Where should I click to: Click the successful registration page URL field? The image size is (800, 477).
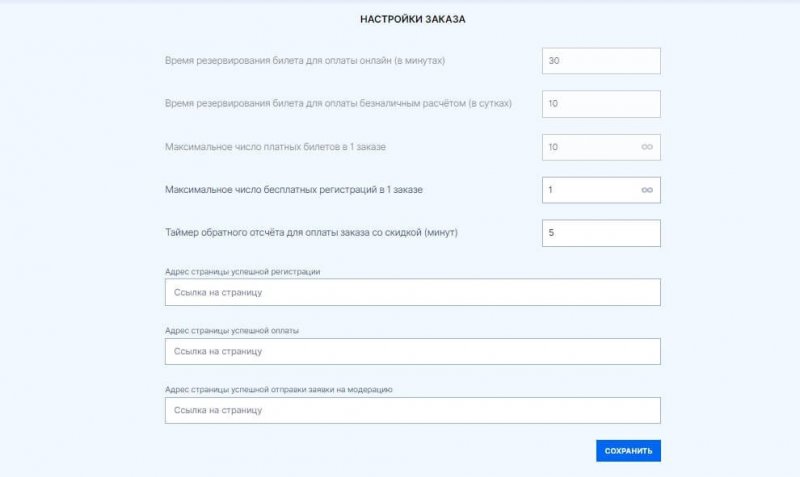point(412,292)
